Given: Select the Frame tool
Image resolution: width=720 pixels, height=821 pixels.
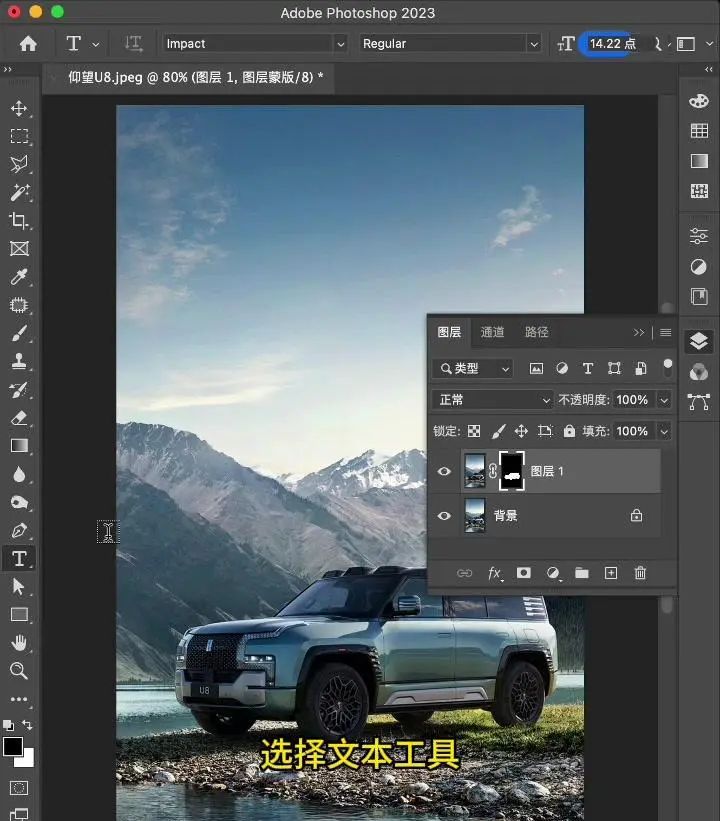Looking at the screenshot, I should coord(19,249).
